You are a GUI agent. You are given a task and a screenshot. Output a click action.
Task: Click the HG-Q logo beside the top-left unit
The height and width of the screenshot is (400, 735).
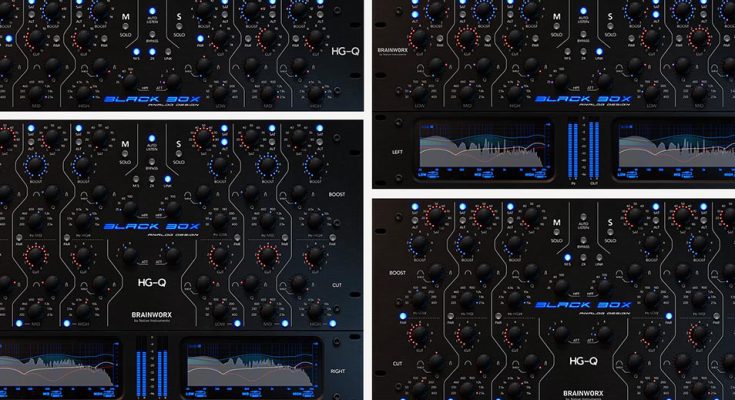(x=345, y=48)
